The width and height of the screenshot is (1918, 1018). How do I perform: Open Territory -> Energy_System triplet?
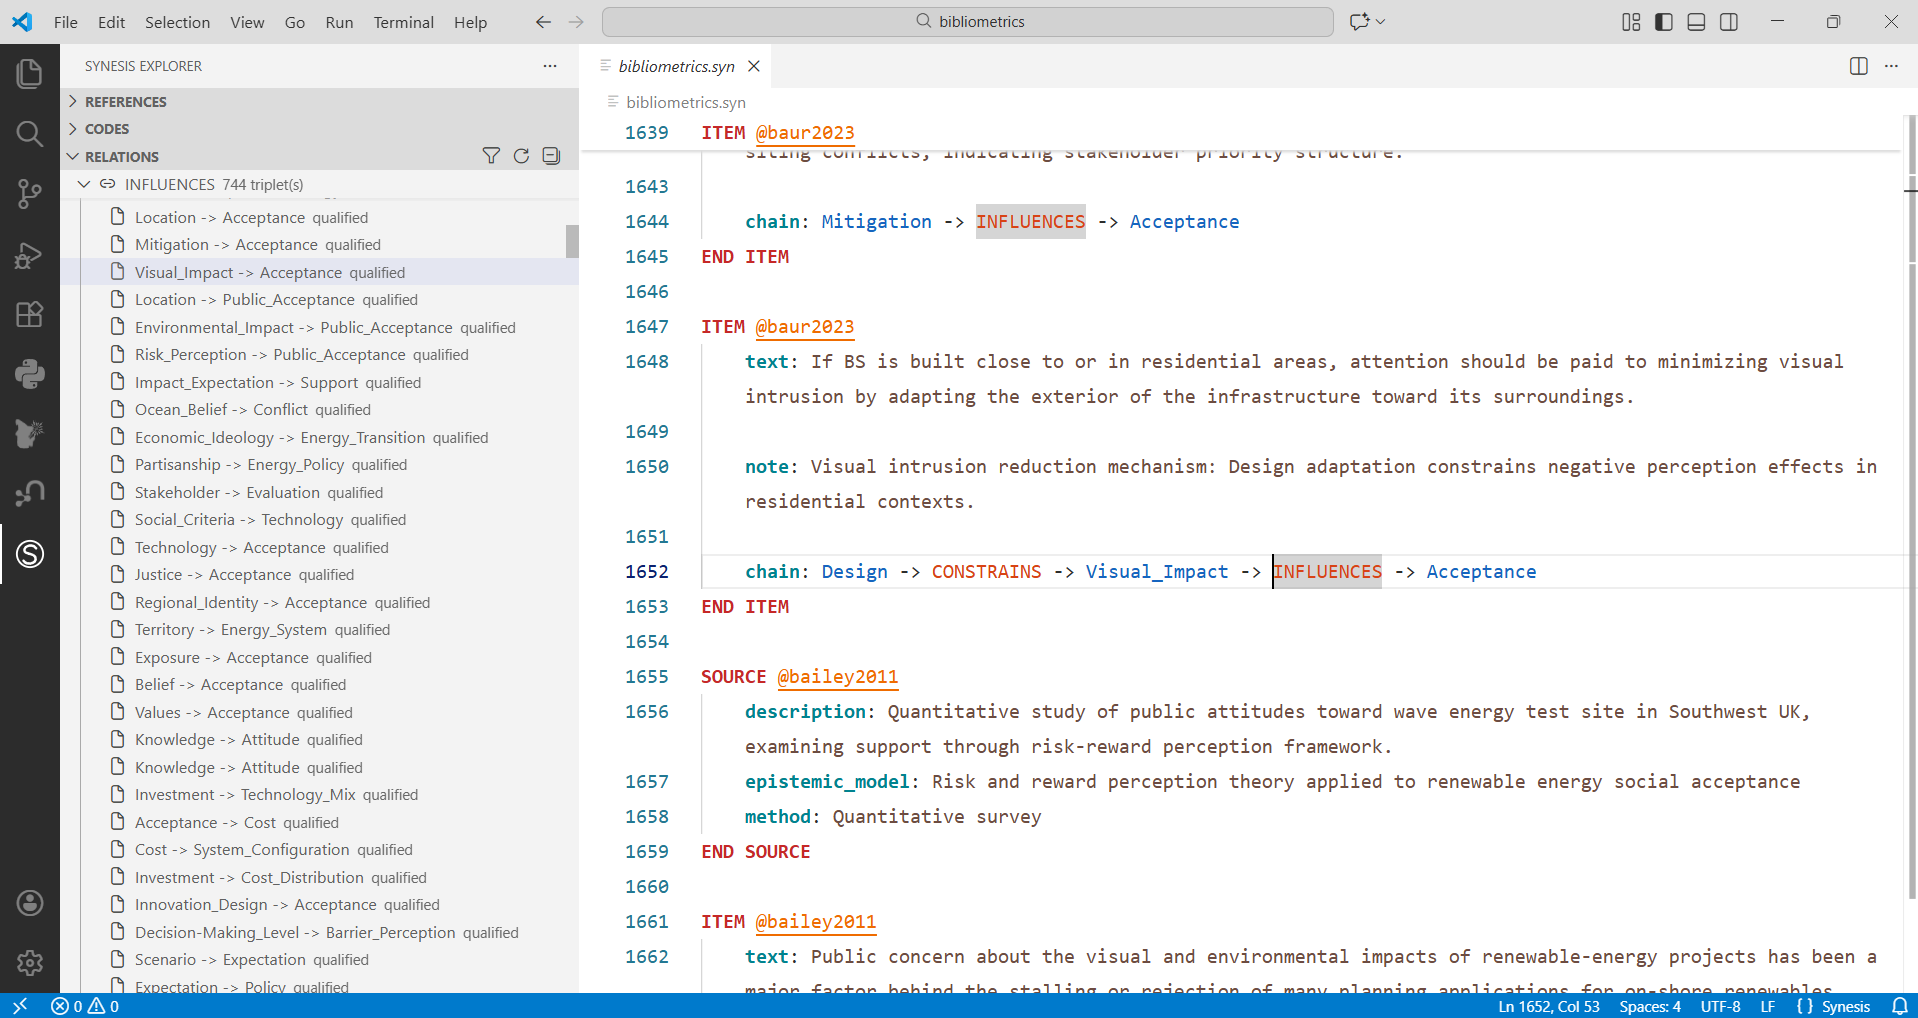coord(319,630)
